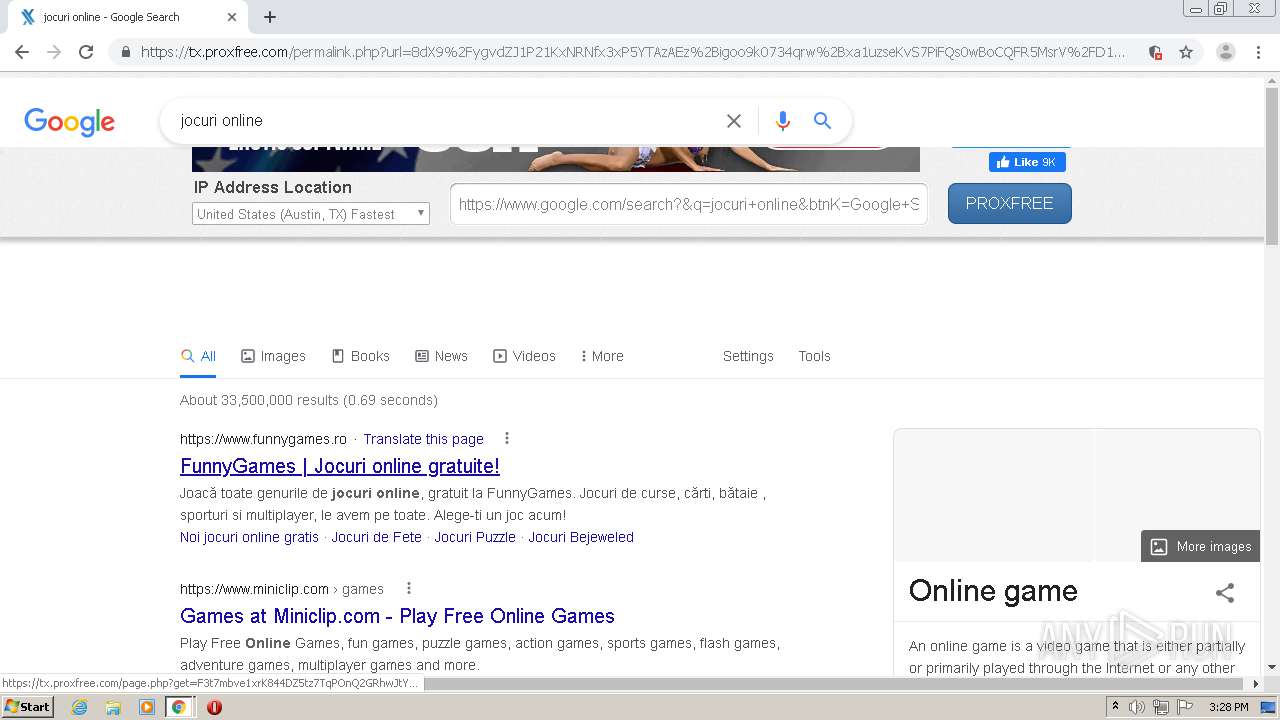1280x720 pixels.
Task: Open a new browser tab
Action: 270,17
